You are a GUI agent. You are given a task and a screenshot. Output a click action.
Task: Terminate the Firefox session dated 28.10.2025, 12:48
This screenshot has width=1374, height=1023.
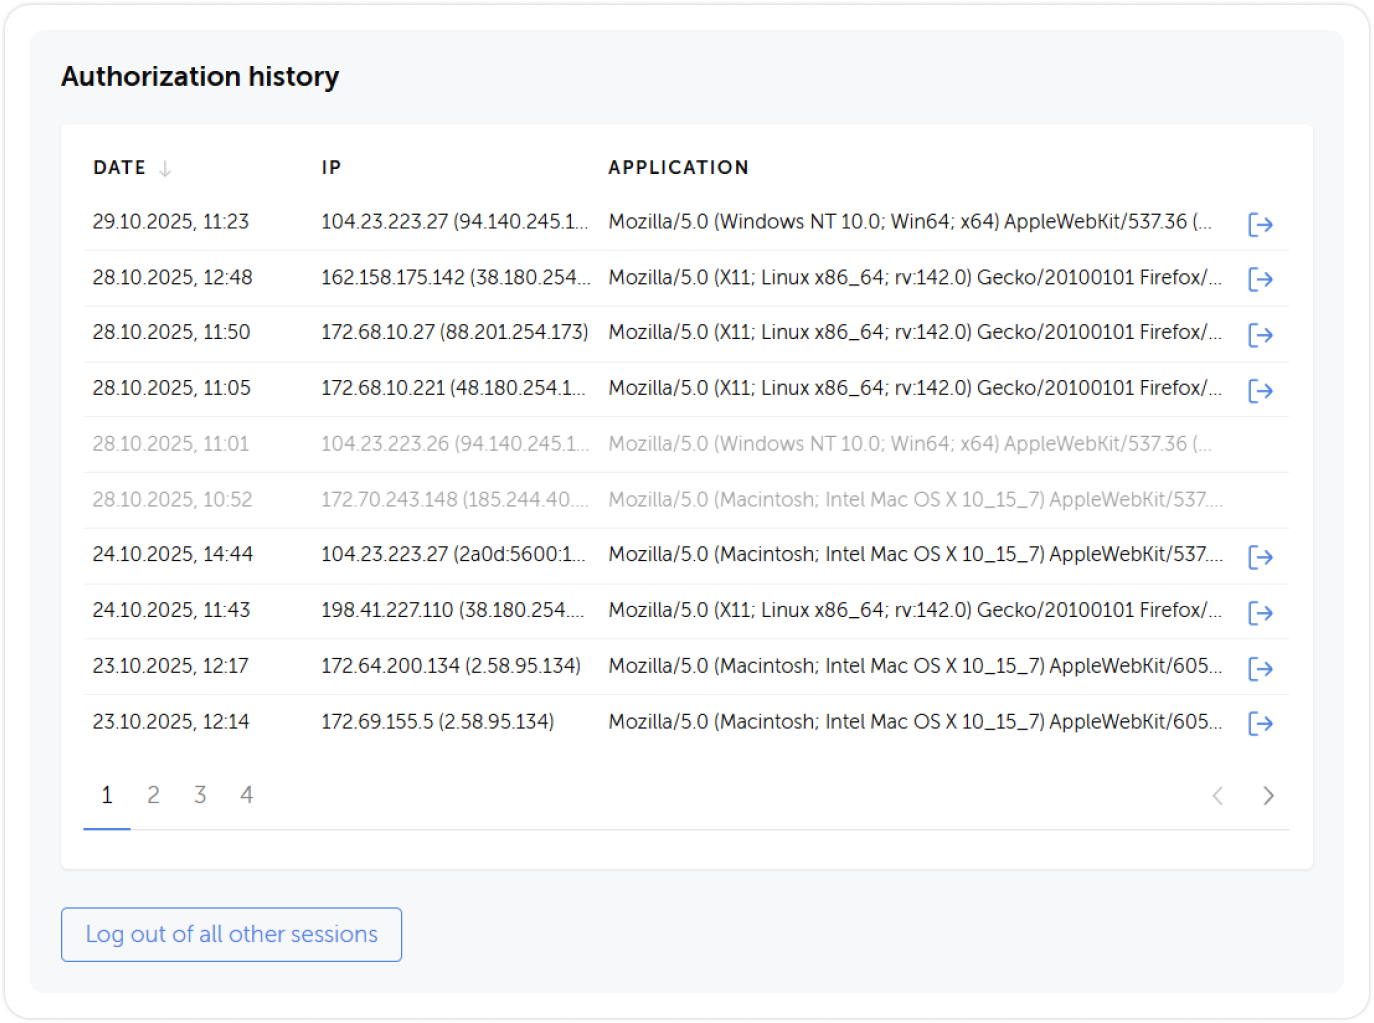(1261, 279)
